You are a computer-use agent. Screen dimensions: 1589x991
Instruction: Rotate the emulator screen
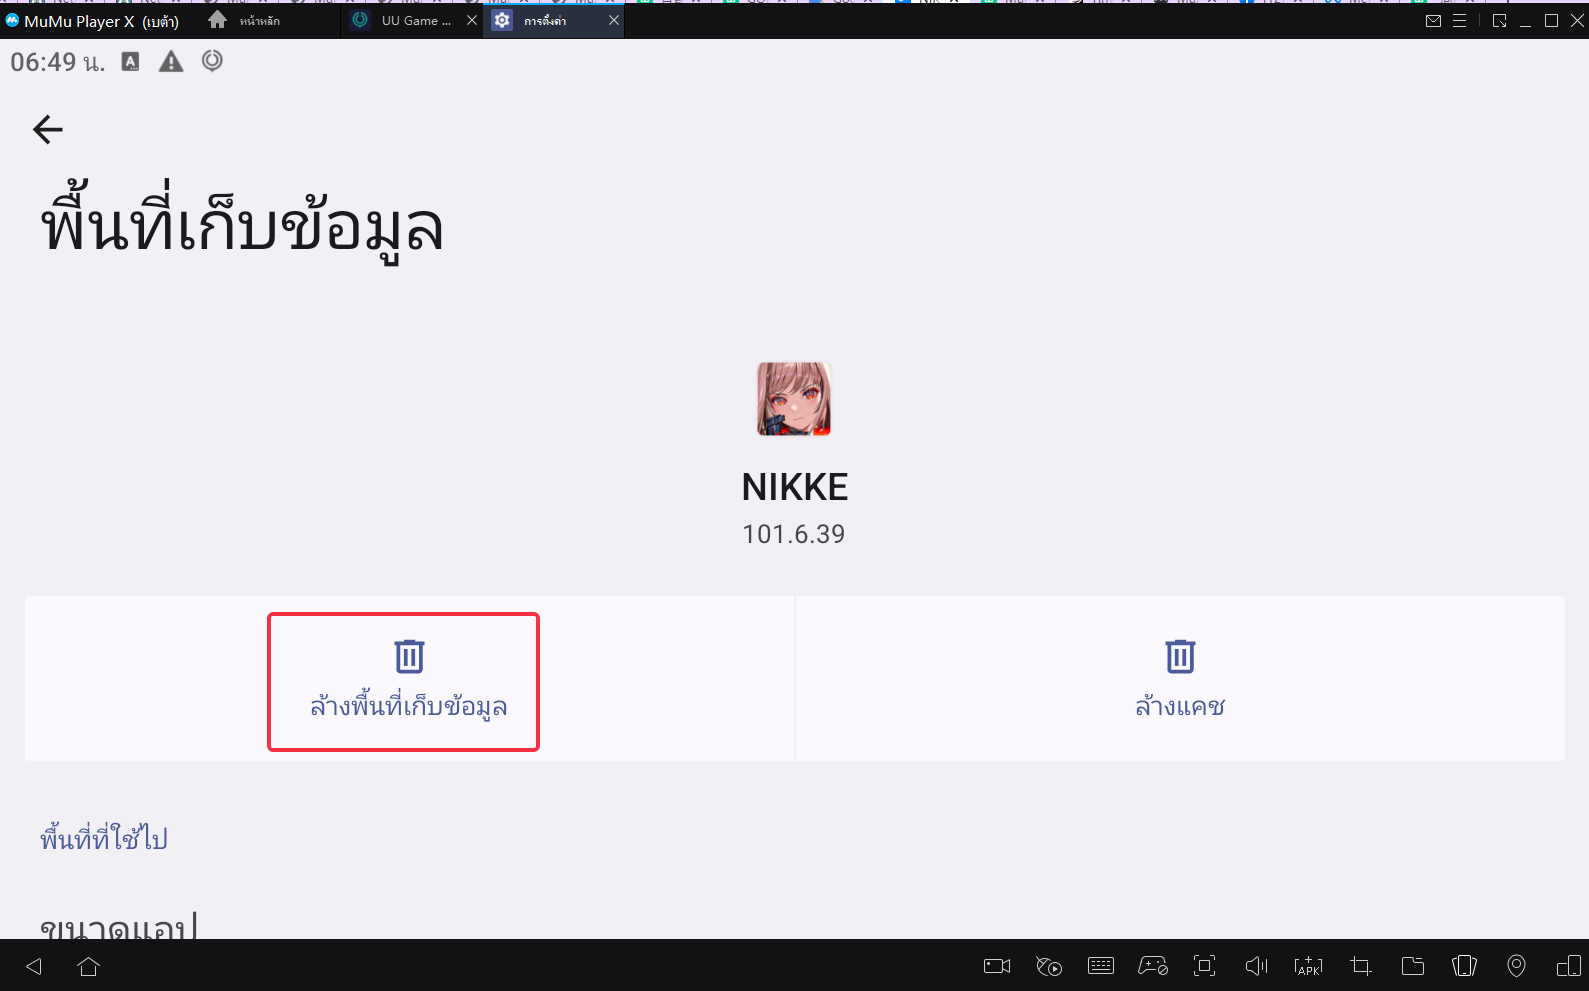click(1464, 966)
